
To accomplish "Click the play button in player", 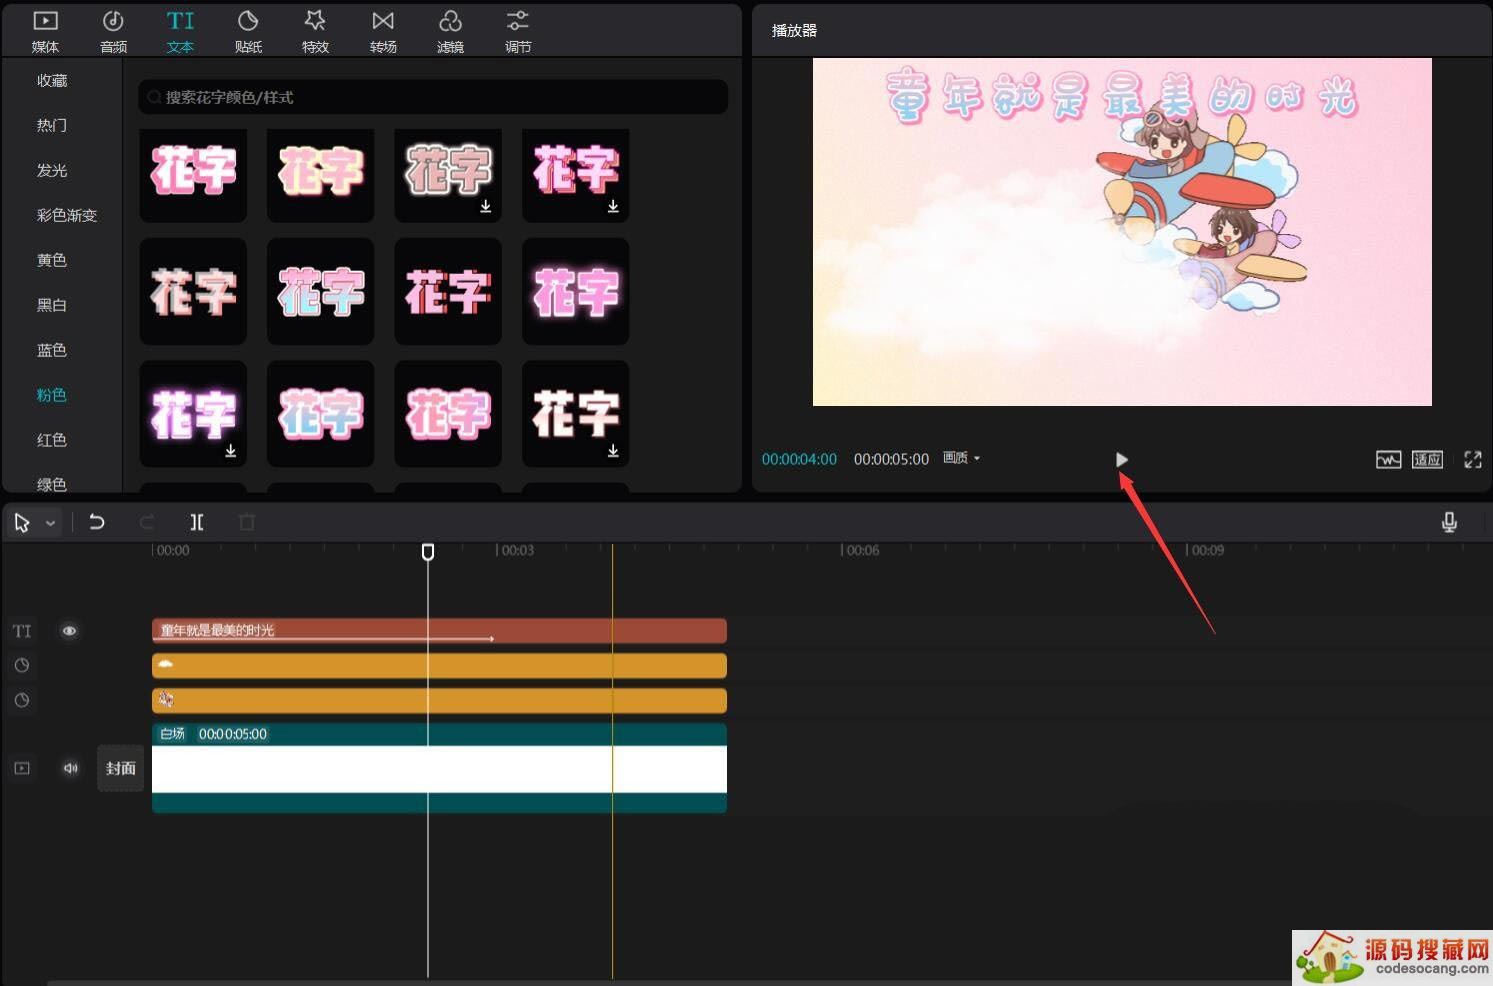I will tap(1121, 459).
